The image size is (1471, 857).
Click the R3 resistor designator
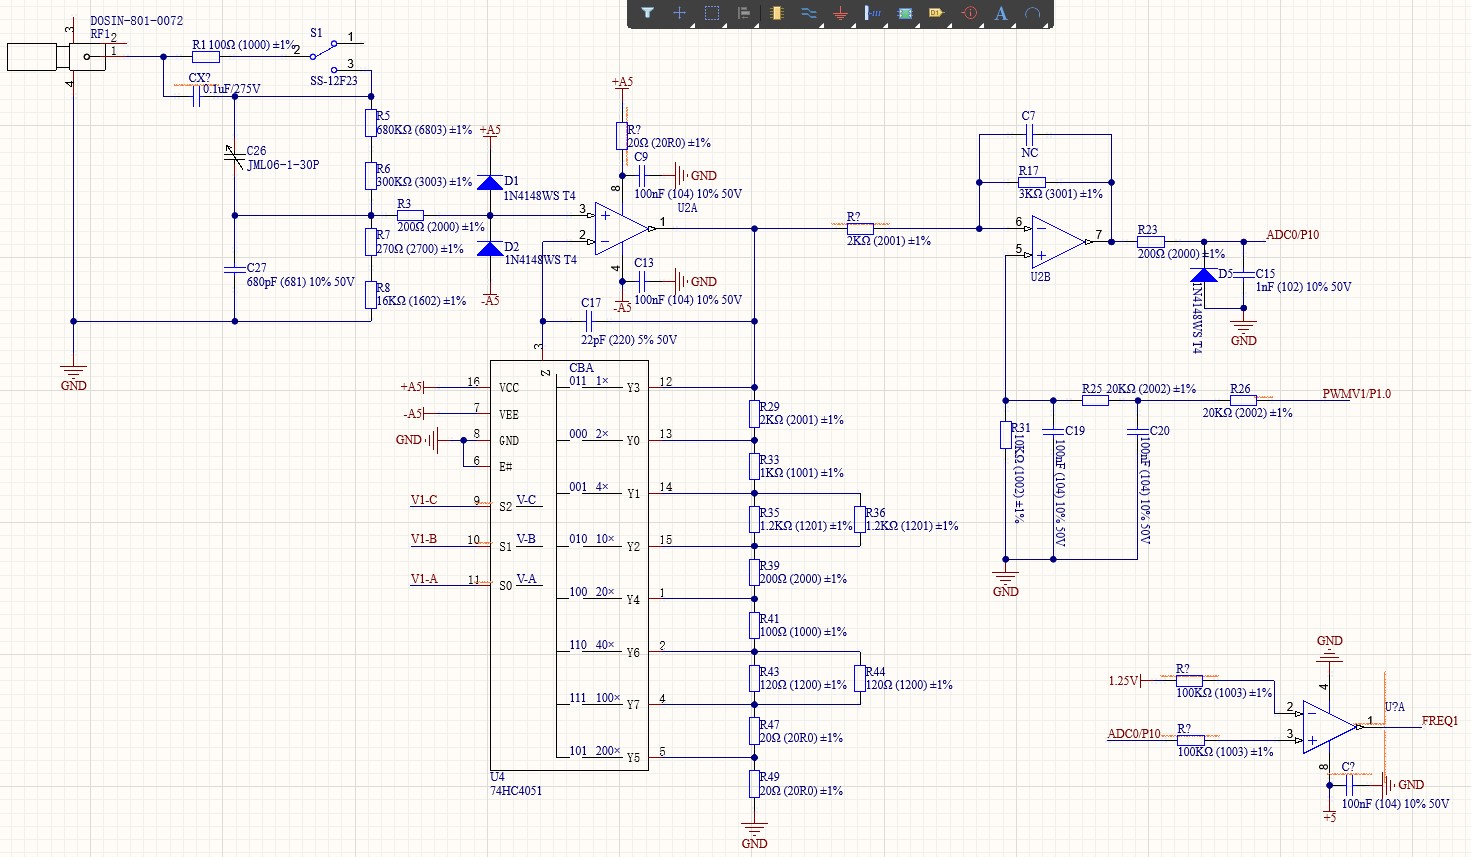pyautogui.click(x=404, y=204)
